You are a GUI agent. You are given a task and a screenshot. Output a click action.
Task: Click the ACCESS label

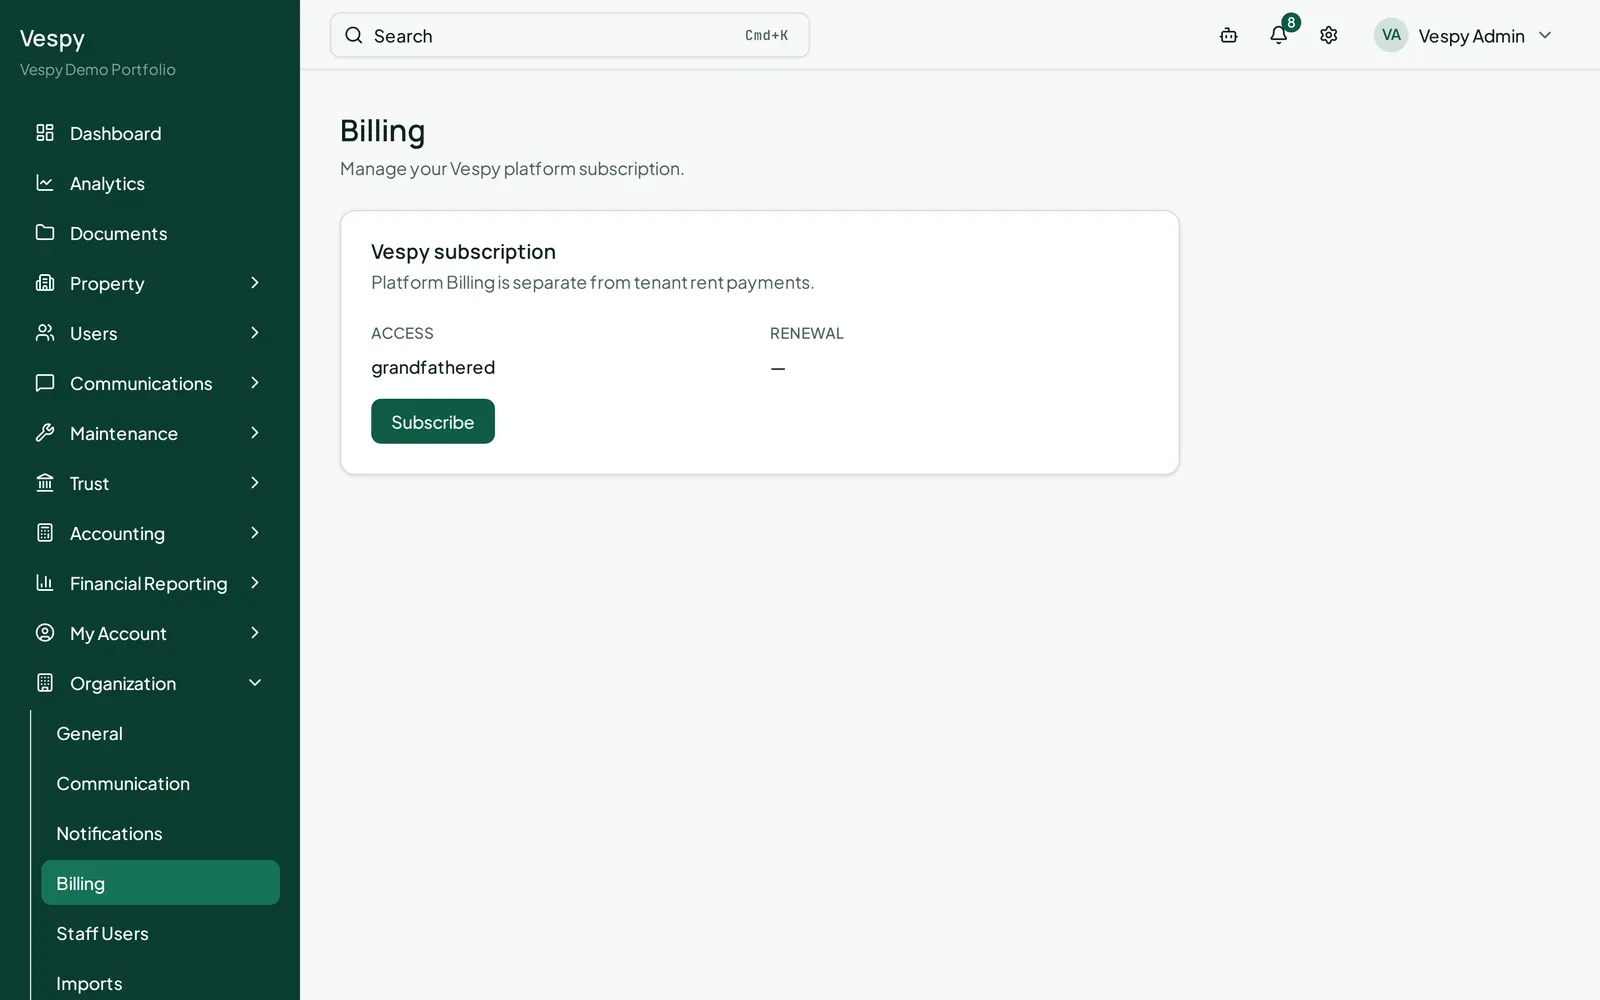(x=402, y=333)
